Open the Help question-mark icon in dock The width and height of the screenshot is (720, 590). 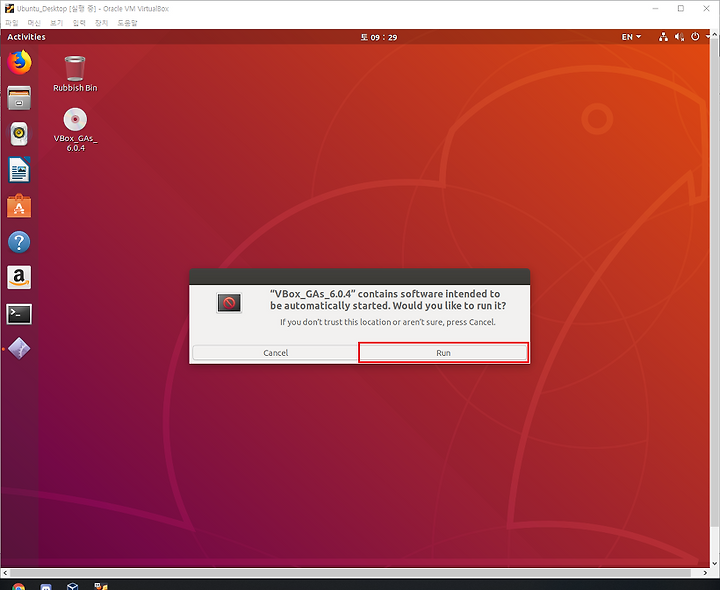tap(19, 242)
